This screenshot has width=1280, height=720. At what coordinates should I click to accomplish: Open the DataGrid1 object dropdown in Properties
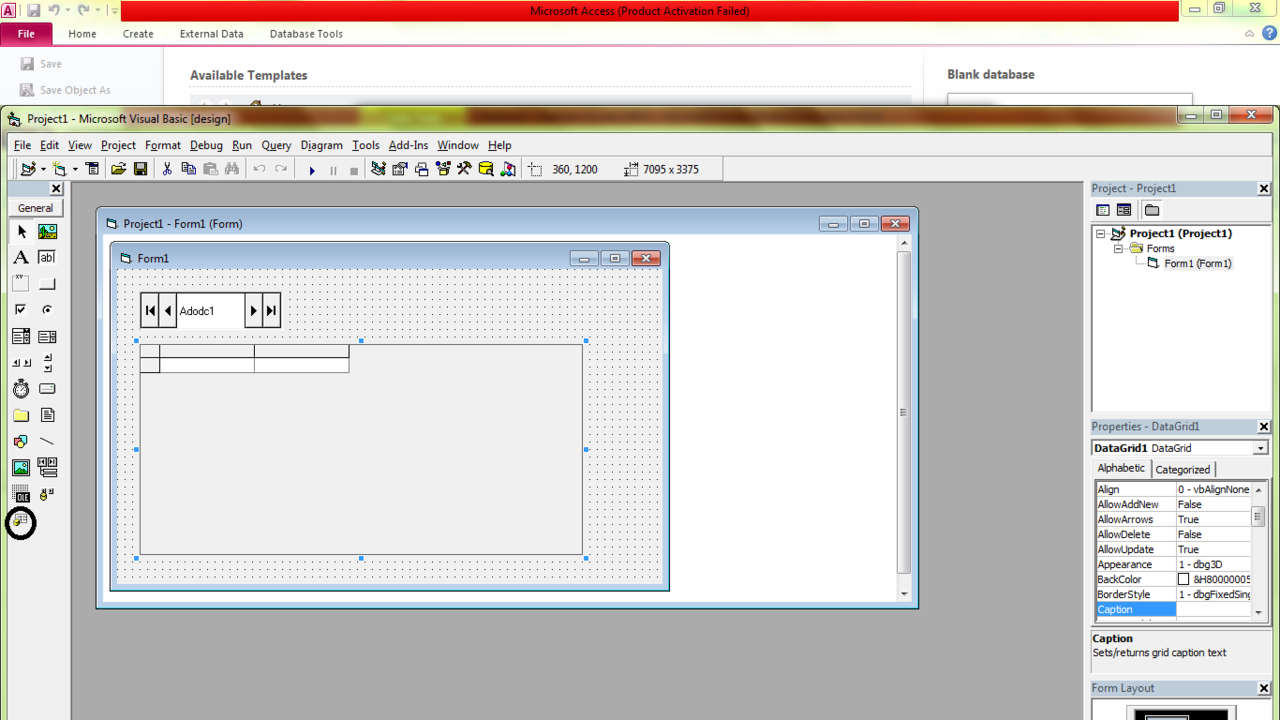pyautogui.click(x=1260, y=448)
